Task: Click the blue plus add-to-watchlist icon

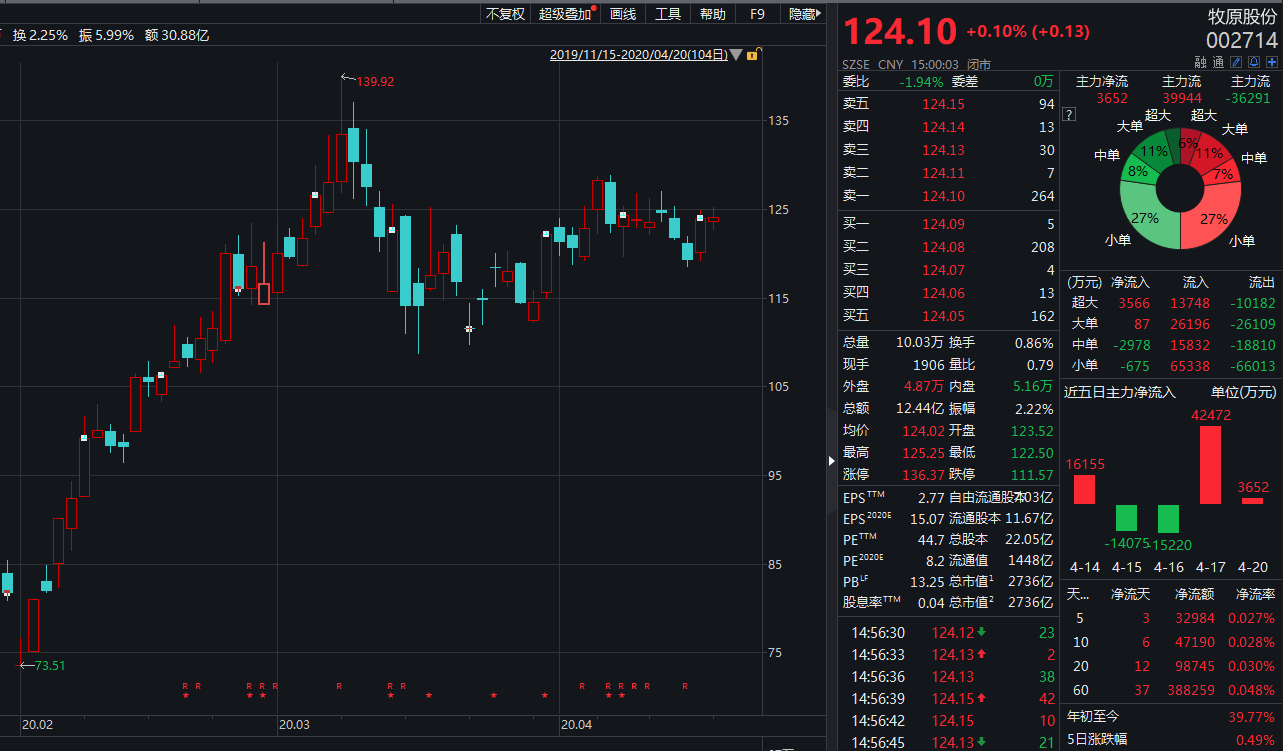Action: 1271,62
